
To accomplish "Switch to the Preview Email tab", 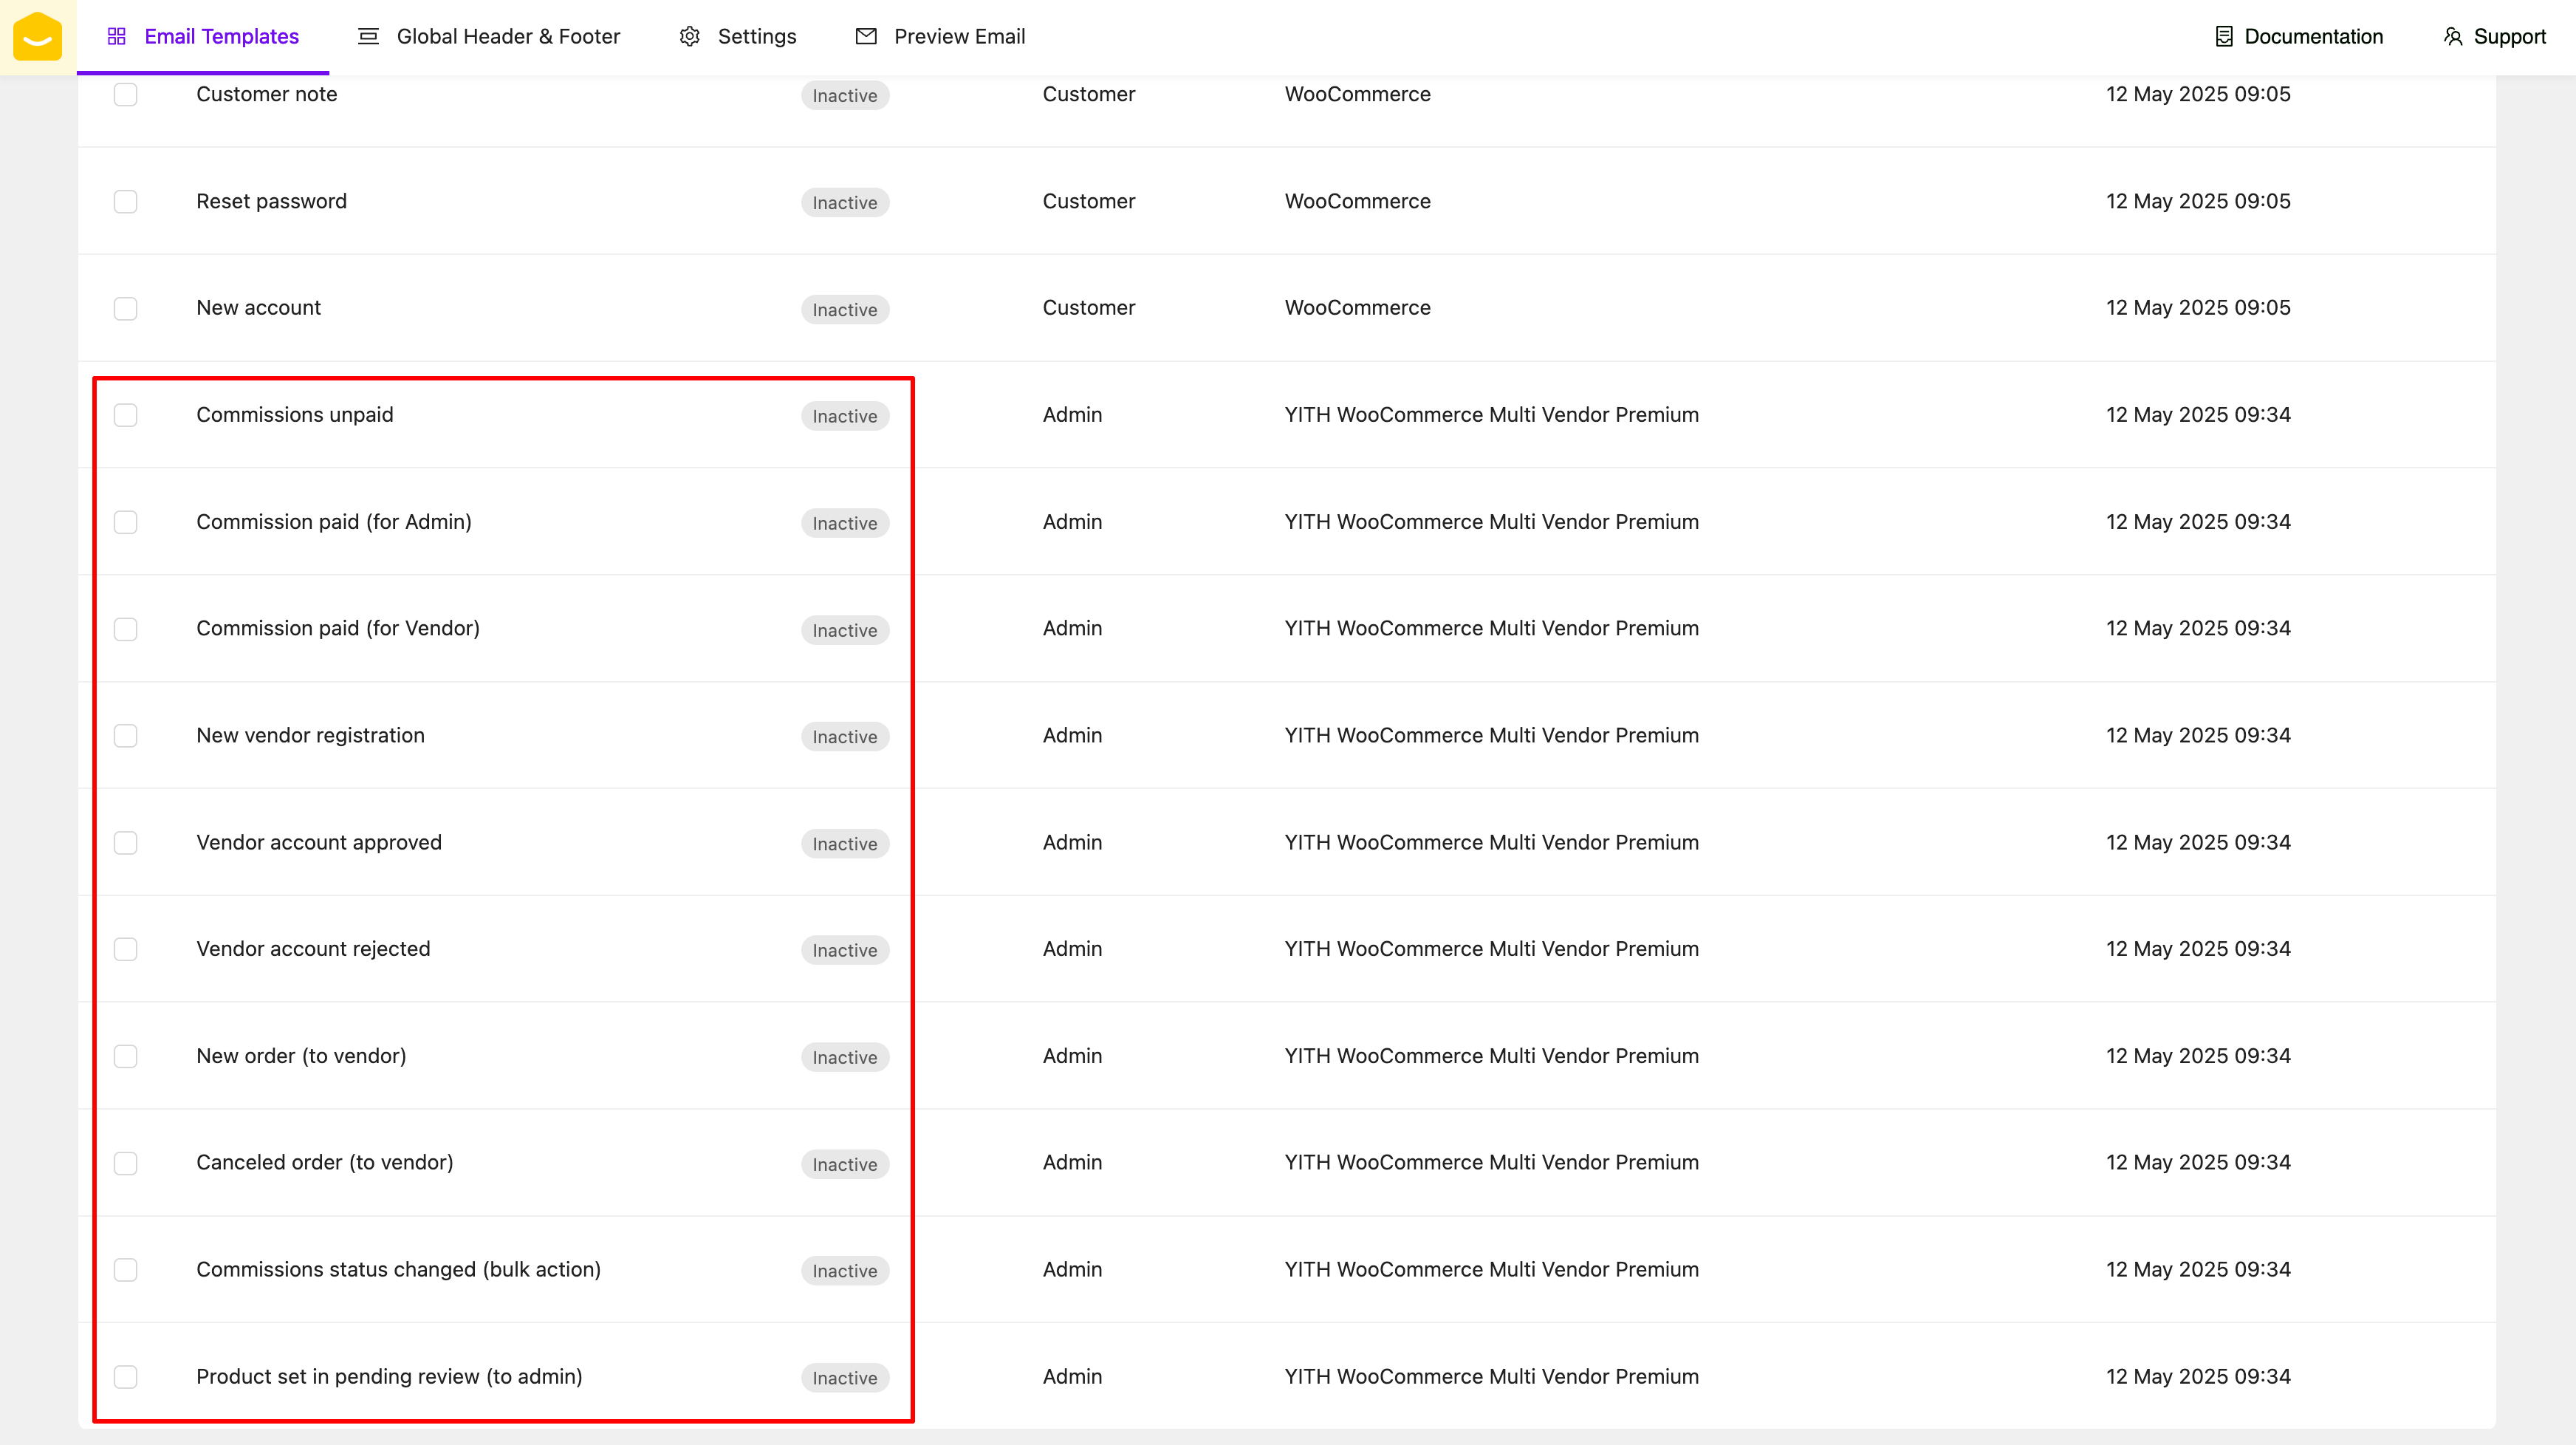I will pos(958,37).
